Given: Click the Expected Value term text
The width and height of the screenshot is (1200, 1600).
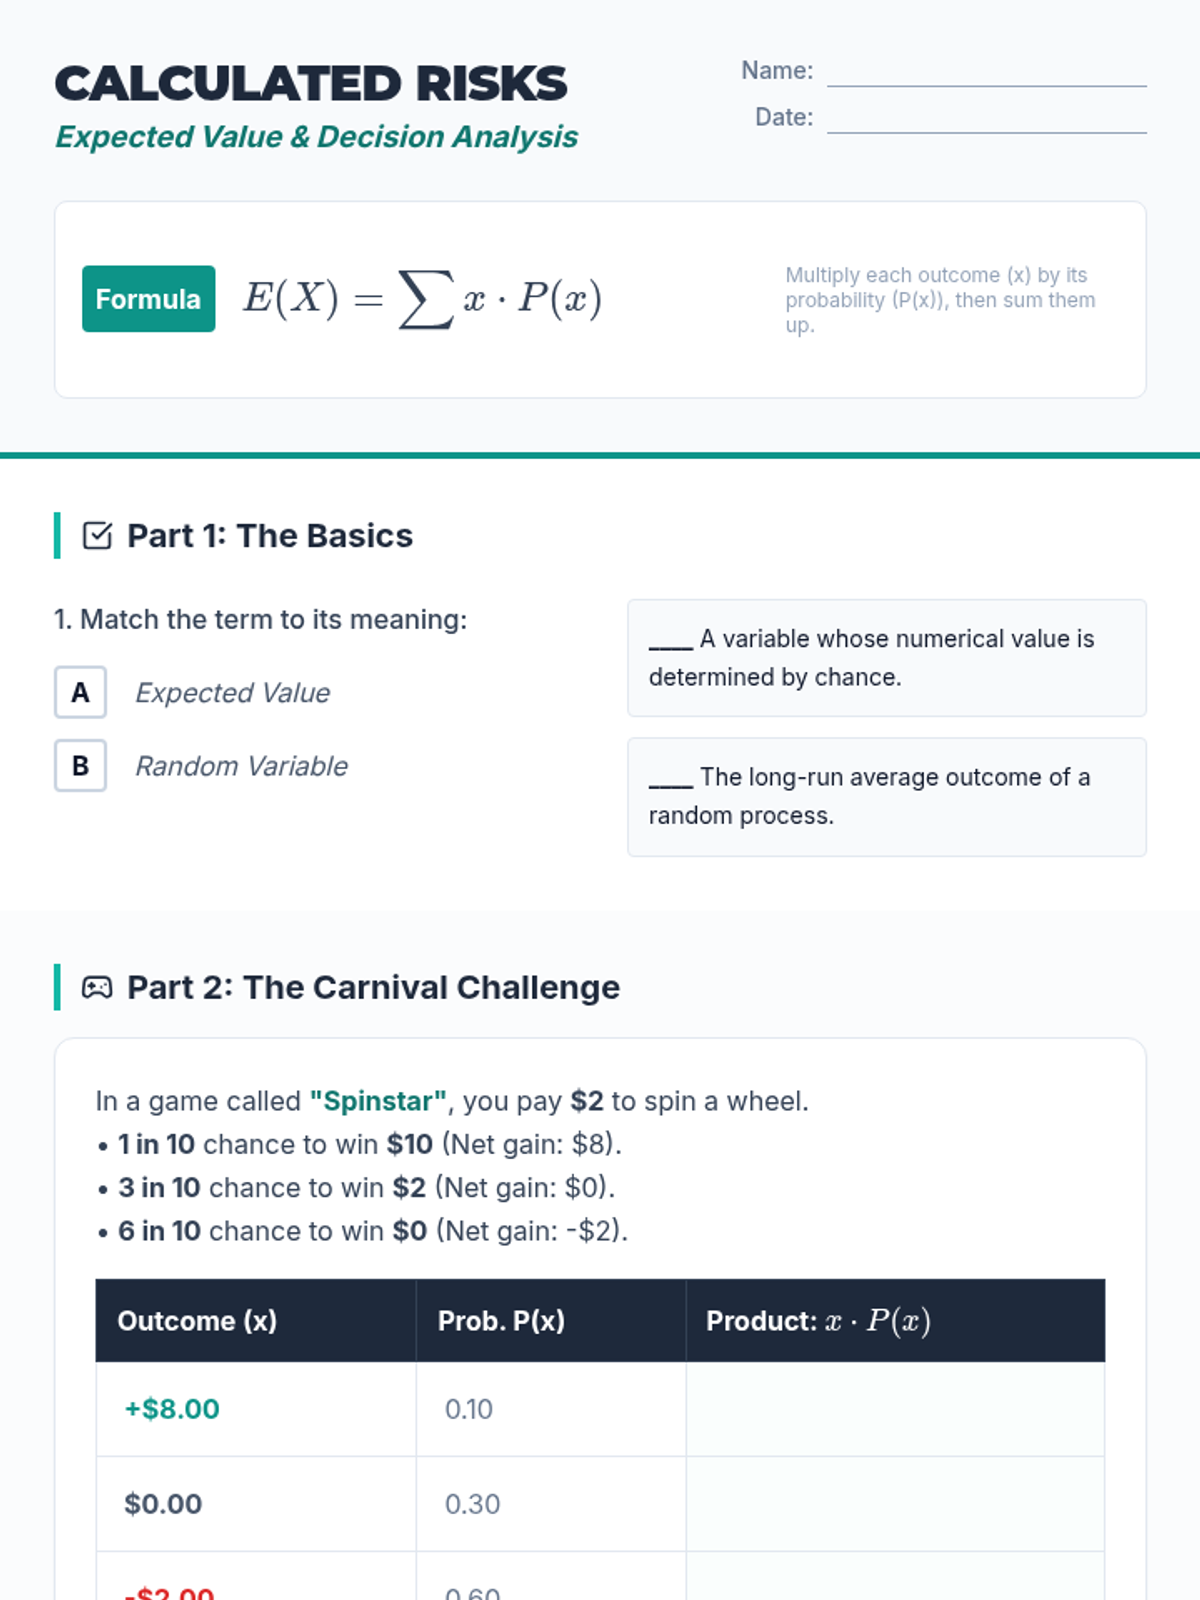Looking at the screenshot, I should pyautogui.click(x=232, y=692).
